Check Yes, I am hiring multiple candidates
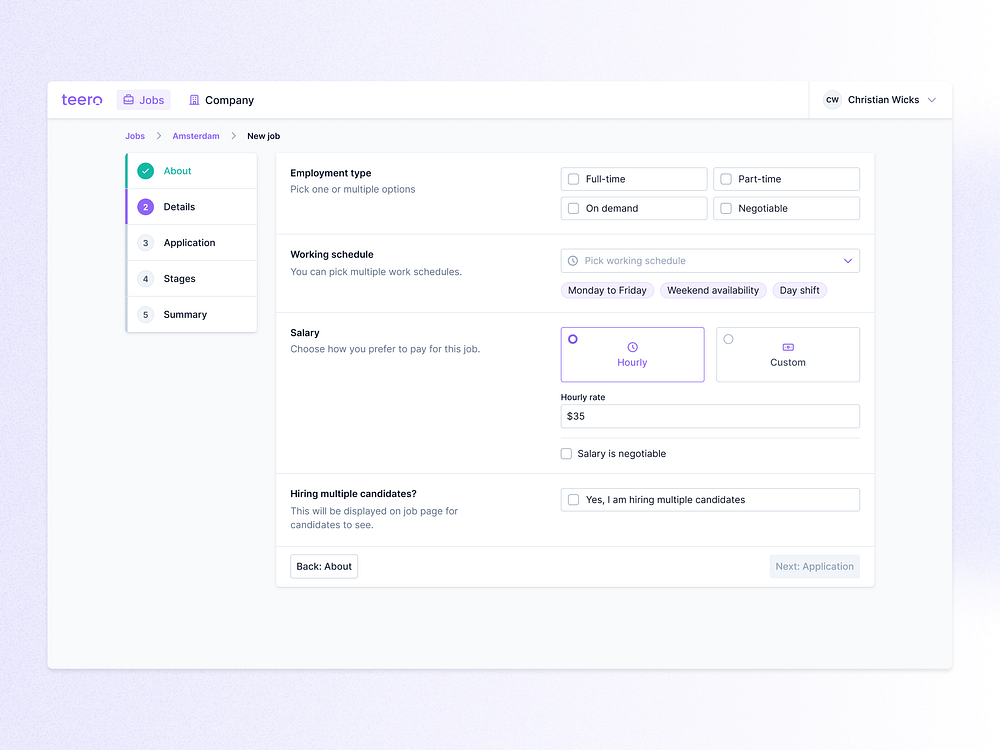This screenshot has height=750, width=1000. pos(573,499)
